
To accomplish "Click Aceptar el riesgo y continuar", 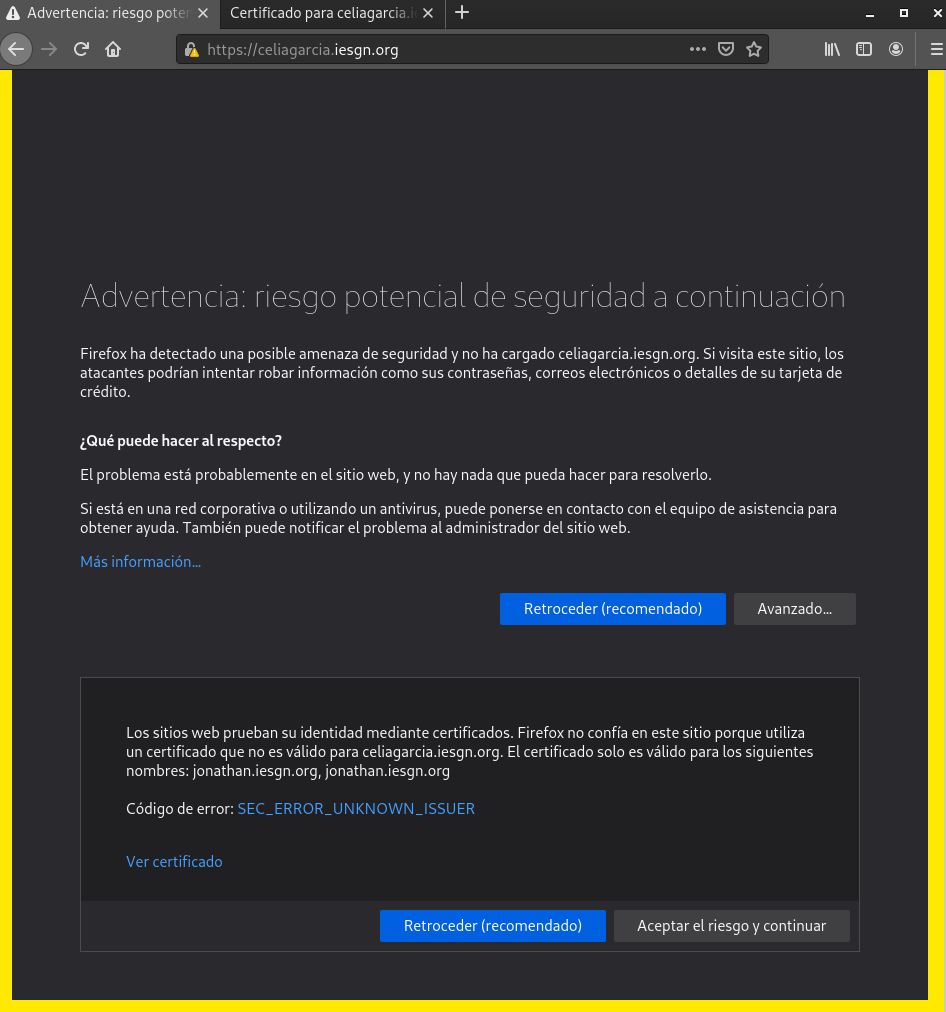I will [x=731, y=926].
